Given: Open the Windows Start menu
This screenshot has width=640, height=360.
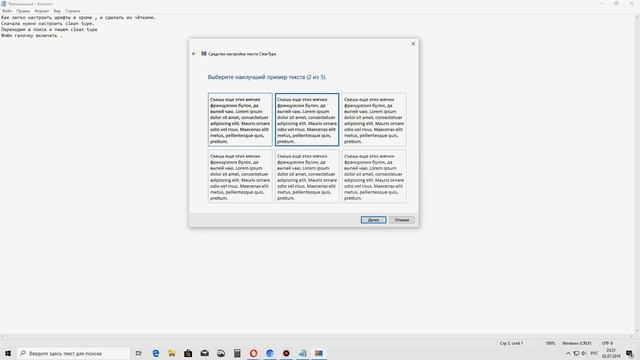Looking at the screenshot, I should pos(8,353).
